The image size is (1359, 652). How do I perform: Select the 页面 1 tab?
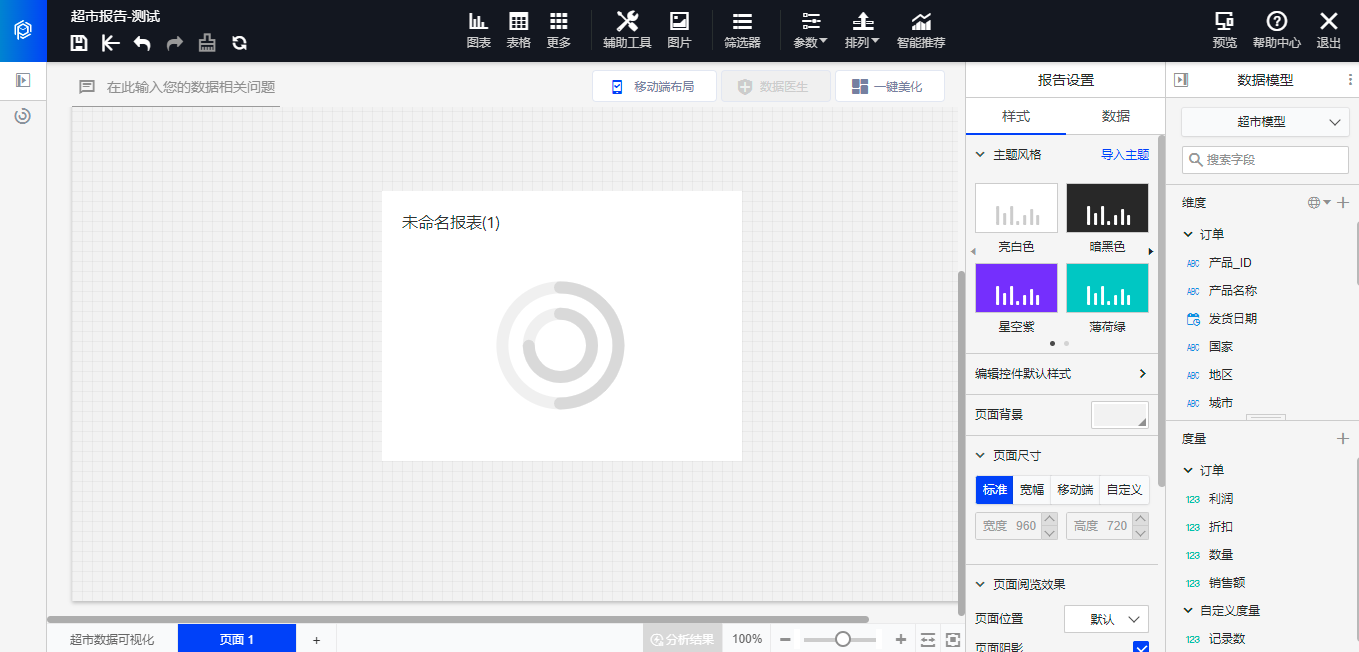coord(237,639)
